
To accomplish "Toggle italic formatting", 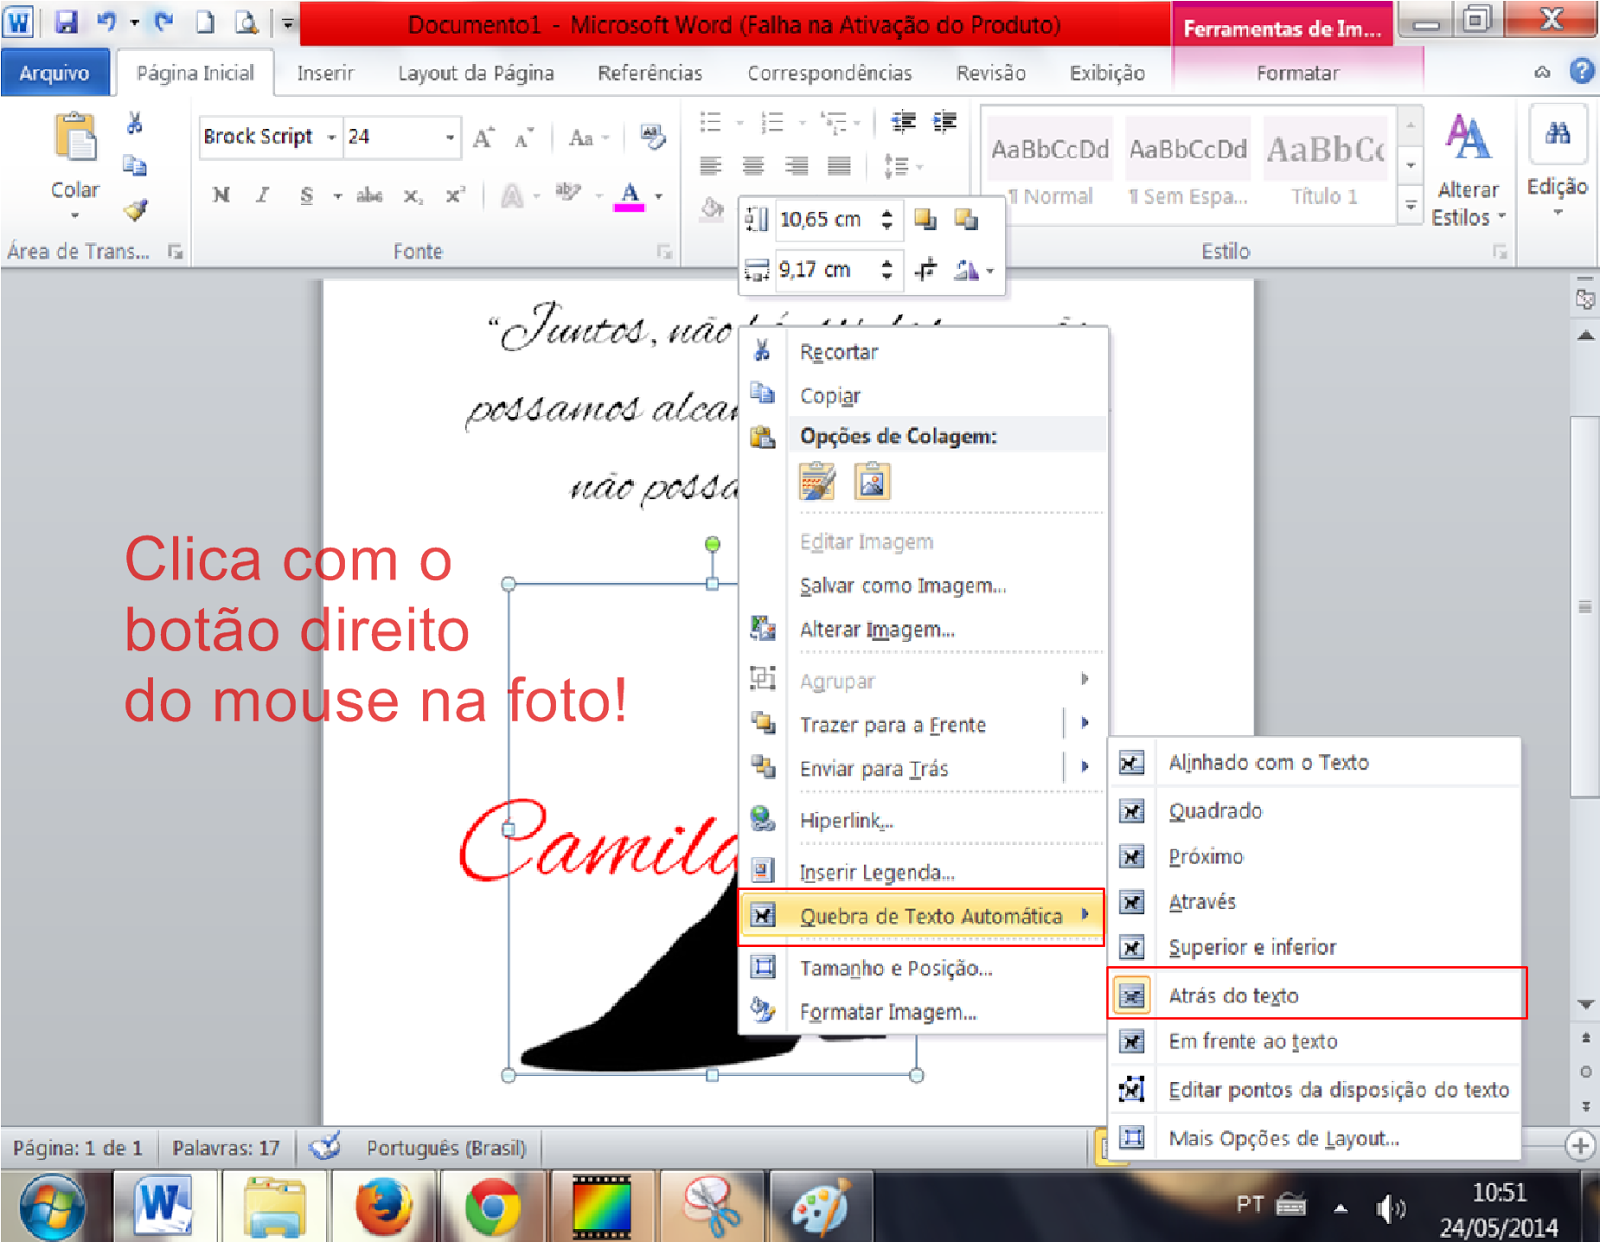I will 261,196.
